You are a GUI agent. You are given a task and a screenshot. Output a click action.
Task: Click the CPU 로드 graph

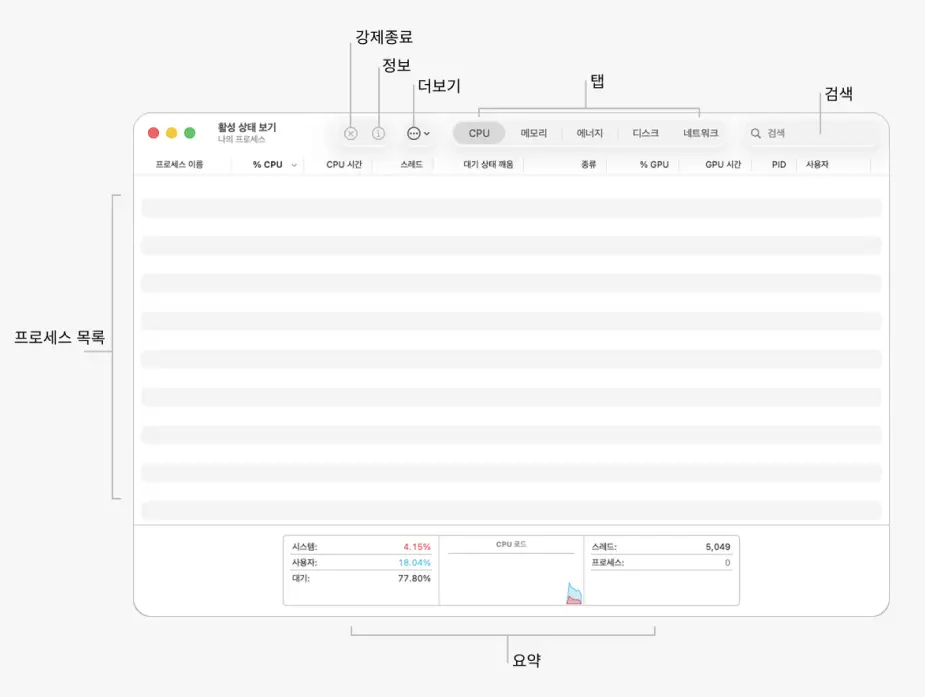(x=511, y=579)
